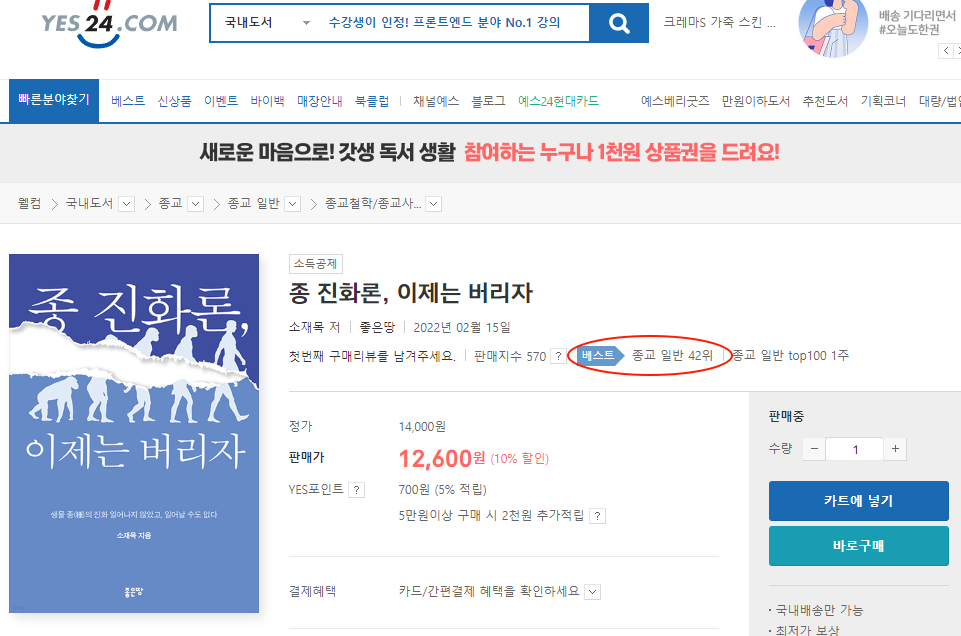Click the 14,000원 list price
The width and height of the screenshot is (961, 636).
[422, 427]
